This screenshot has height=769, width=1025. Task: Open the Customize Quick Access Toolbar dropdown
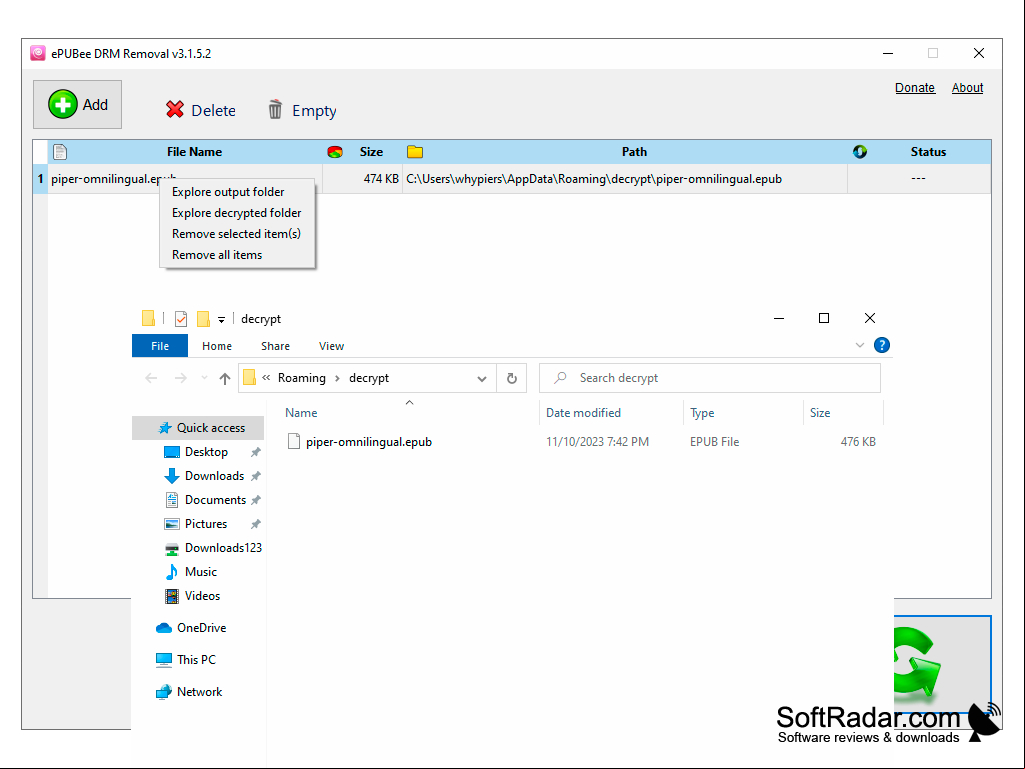coord(222,320)
